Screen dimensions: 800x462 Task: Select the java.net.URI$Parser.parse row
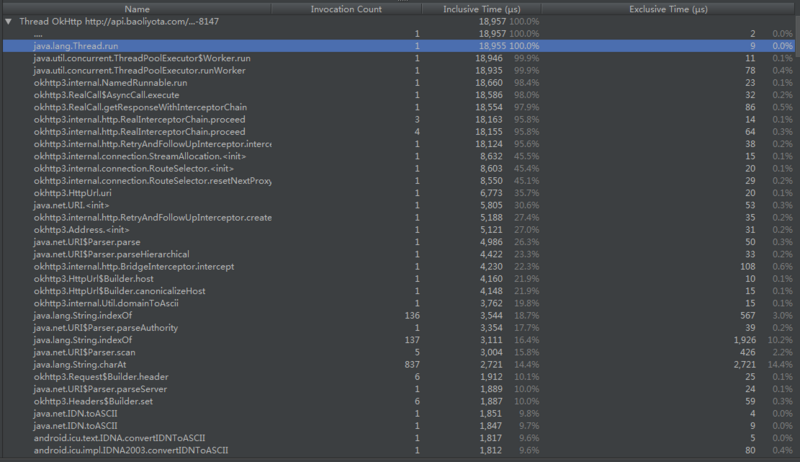pyautogui.click(x=398, y=242)
